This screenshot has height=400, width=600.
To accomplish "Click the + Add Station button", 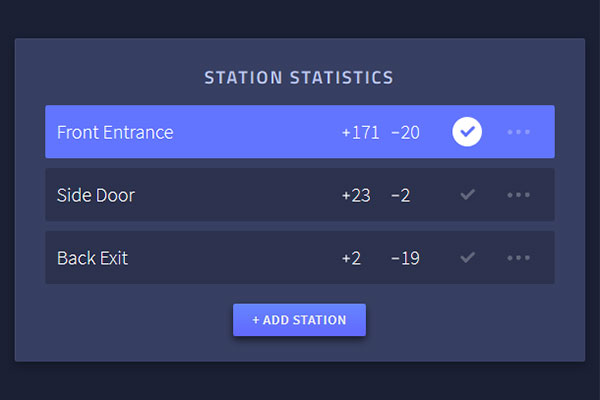I will point(299,320).
